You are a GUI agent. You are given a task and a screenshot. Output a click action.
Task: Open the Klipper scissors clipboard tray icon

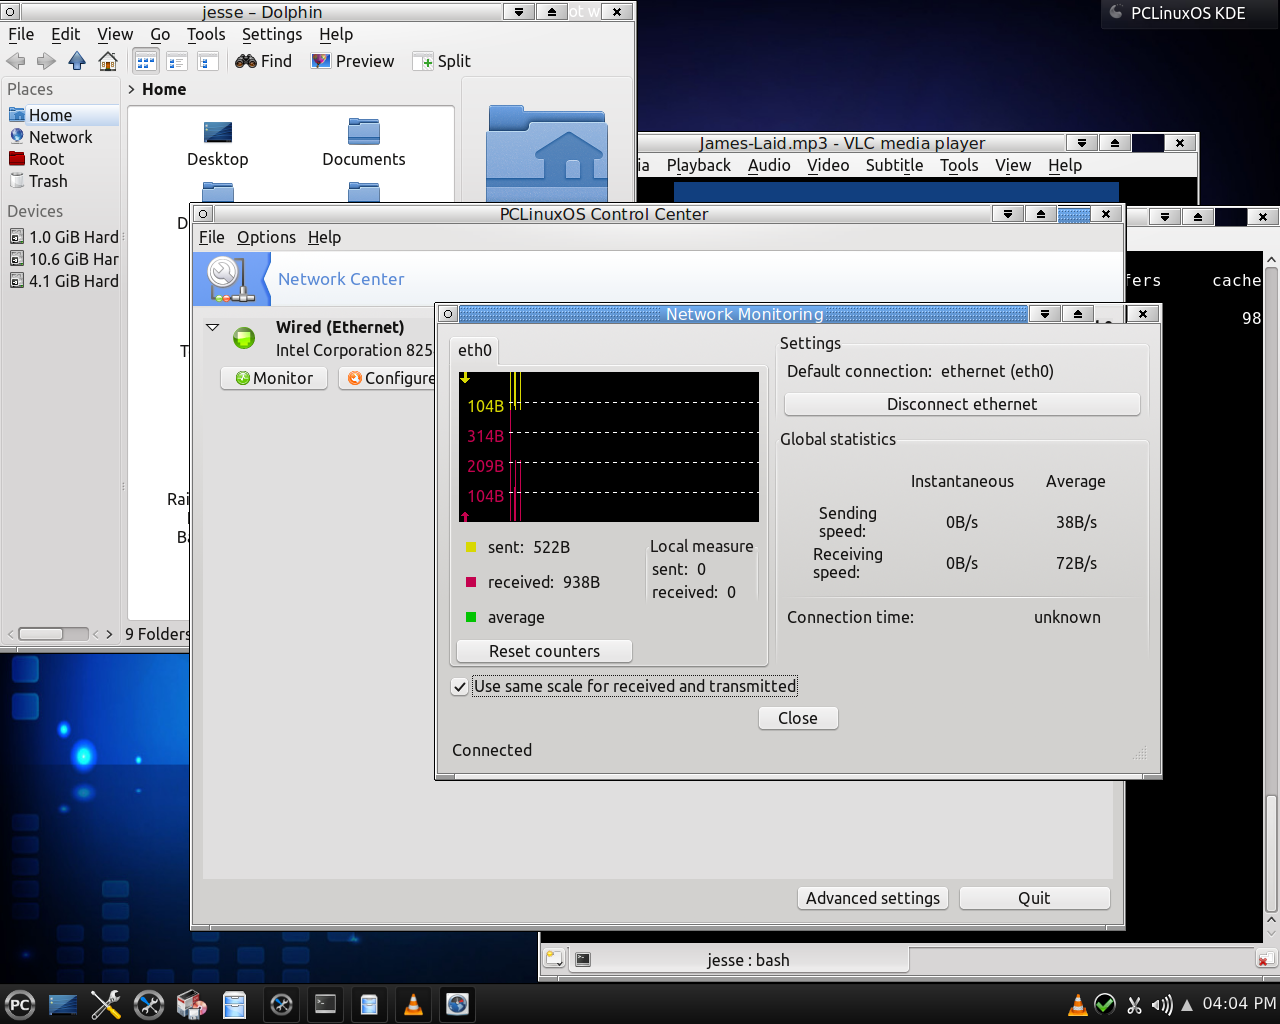coord(1134,1004)
